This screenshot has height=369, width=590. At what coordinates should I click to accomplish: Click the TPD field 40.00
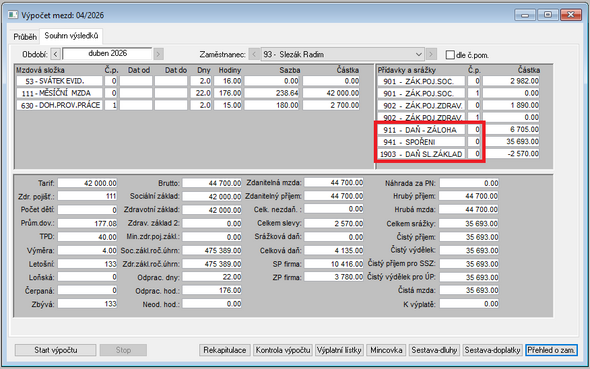pyautogui.click(x=87, y=237)
